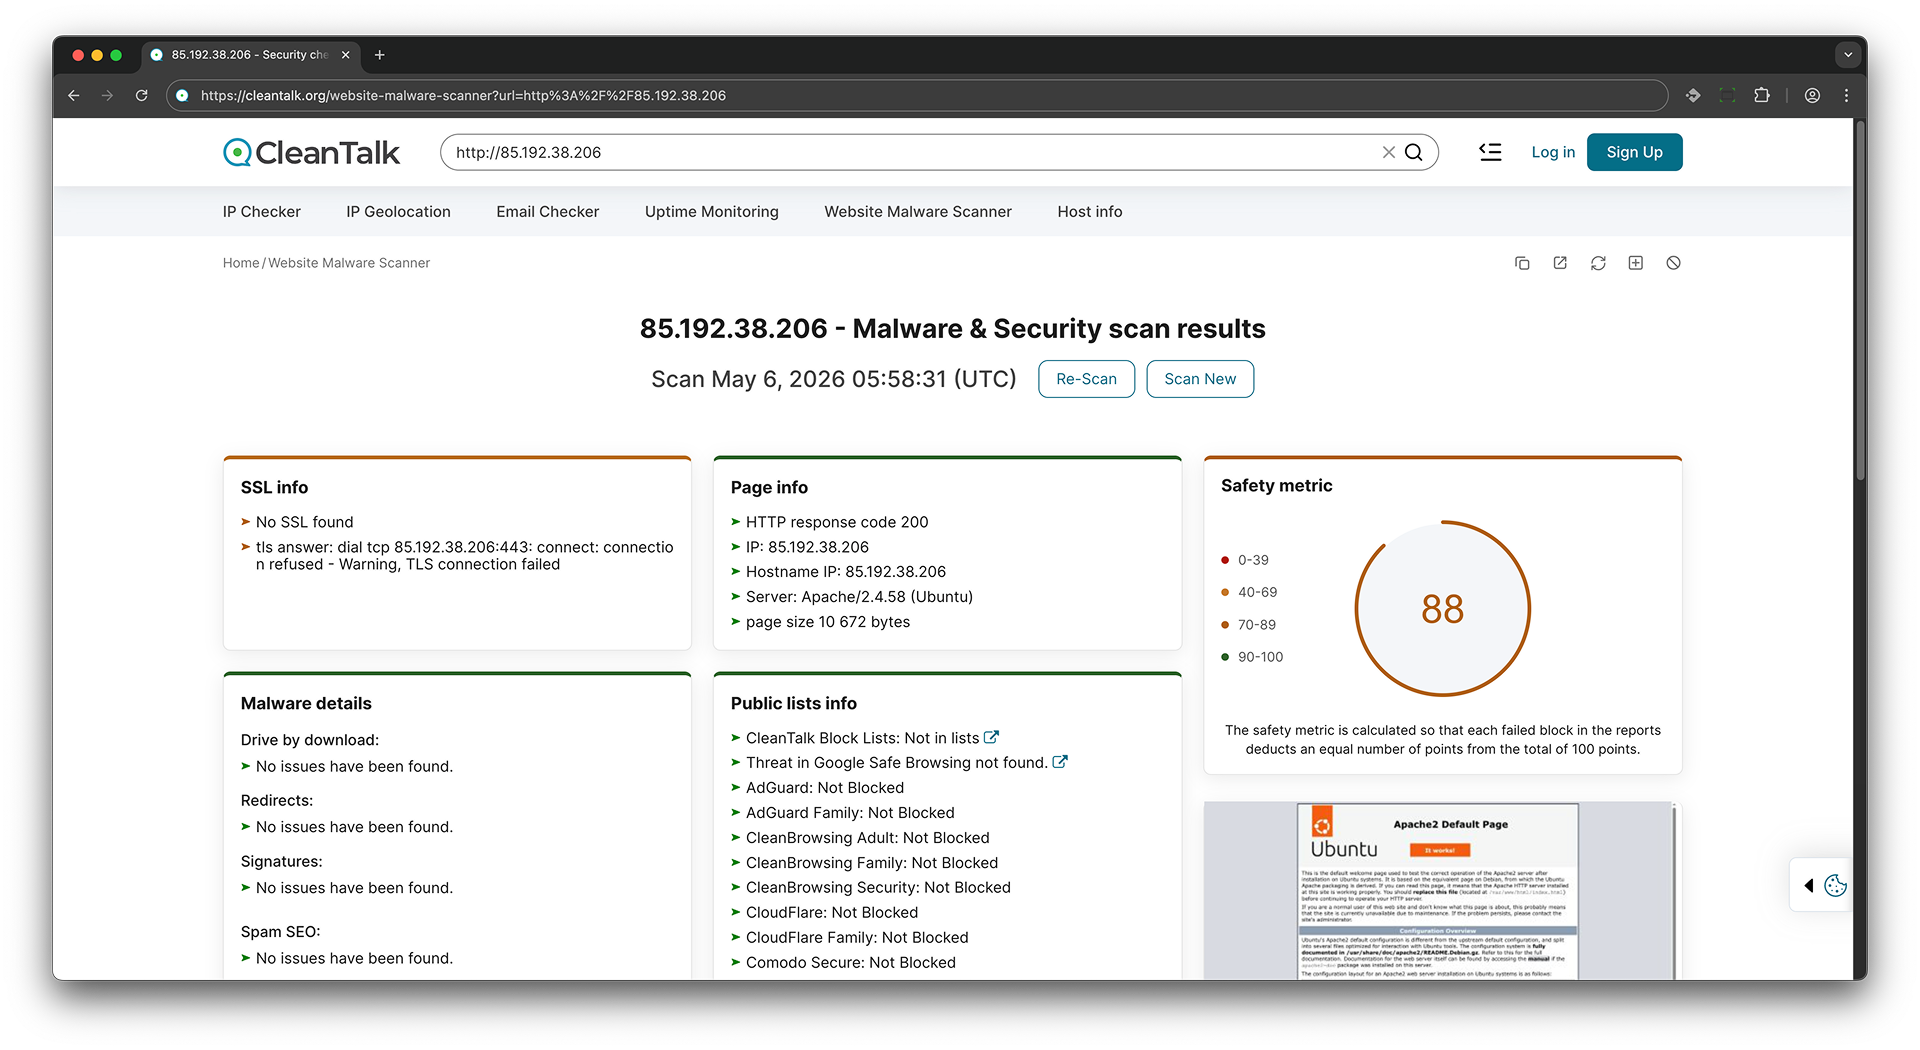1920x1050 pixels.
Task: Open the browser profile icon
Action: click(x=1812, y=95)
